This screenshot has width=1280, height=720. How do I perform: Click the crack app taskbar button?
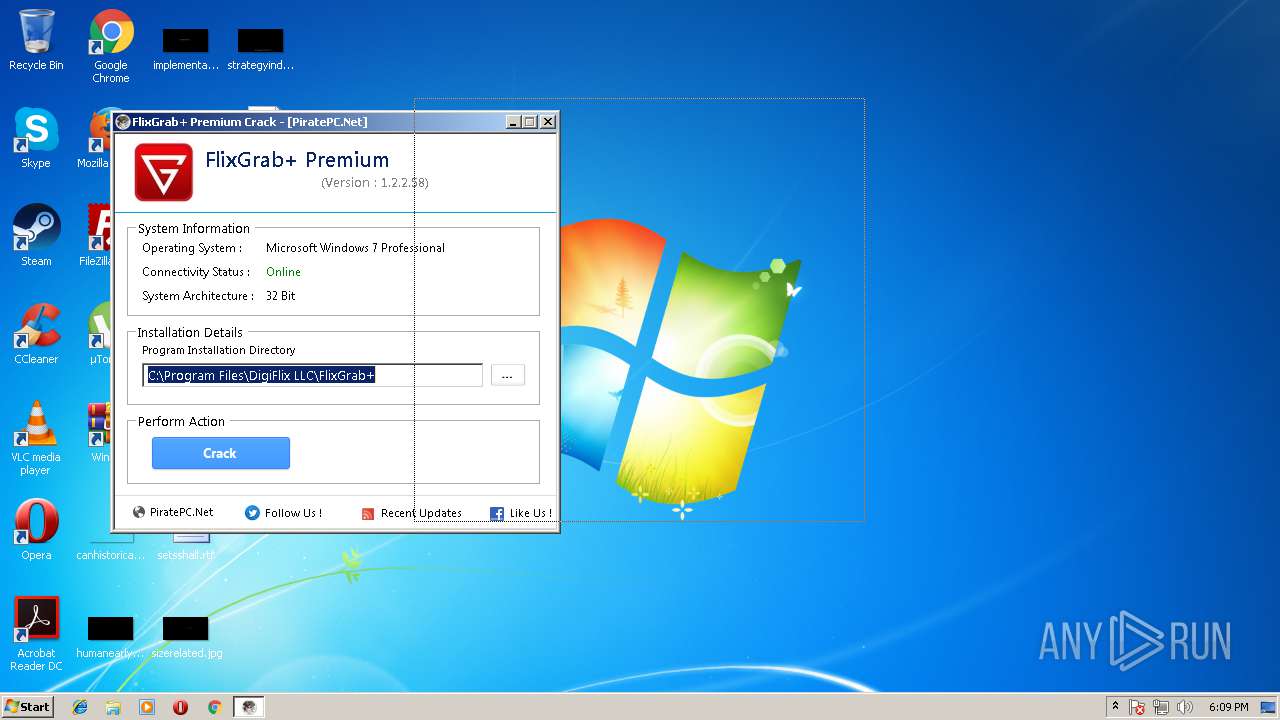point(249,707)
